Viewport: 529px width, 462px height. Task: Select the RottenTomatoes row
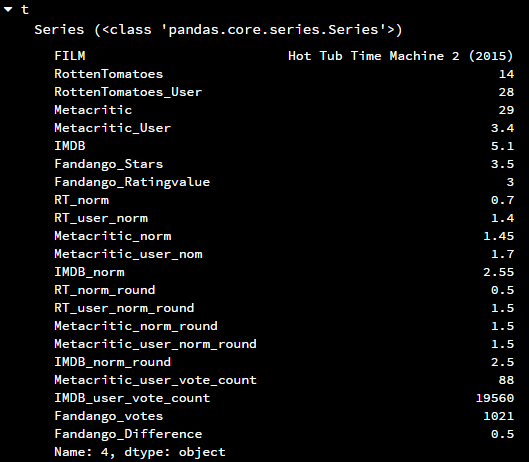coord(284,74)
